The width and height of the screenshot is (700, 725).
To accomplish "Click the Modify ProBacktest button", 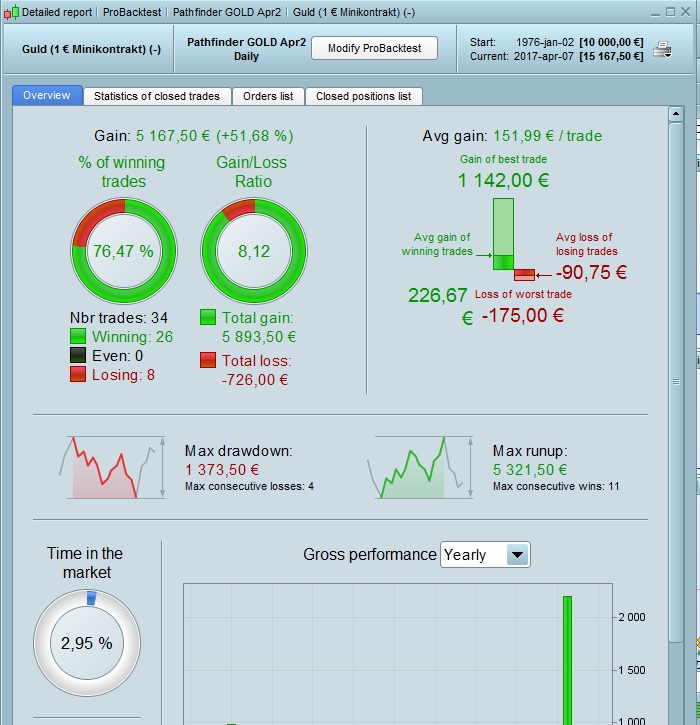I will [x=375, y=48].
